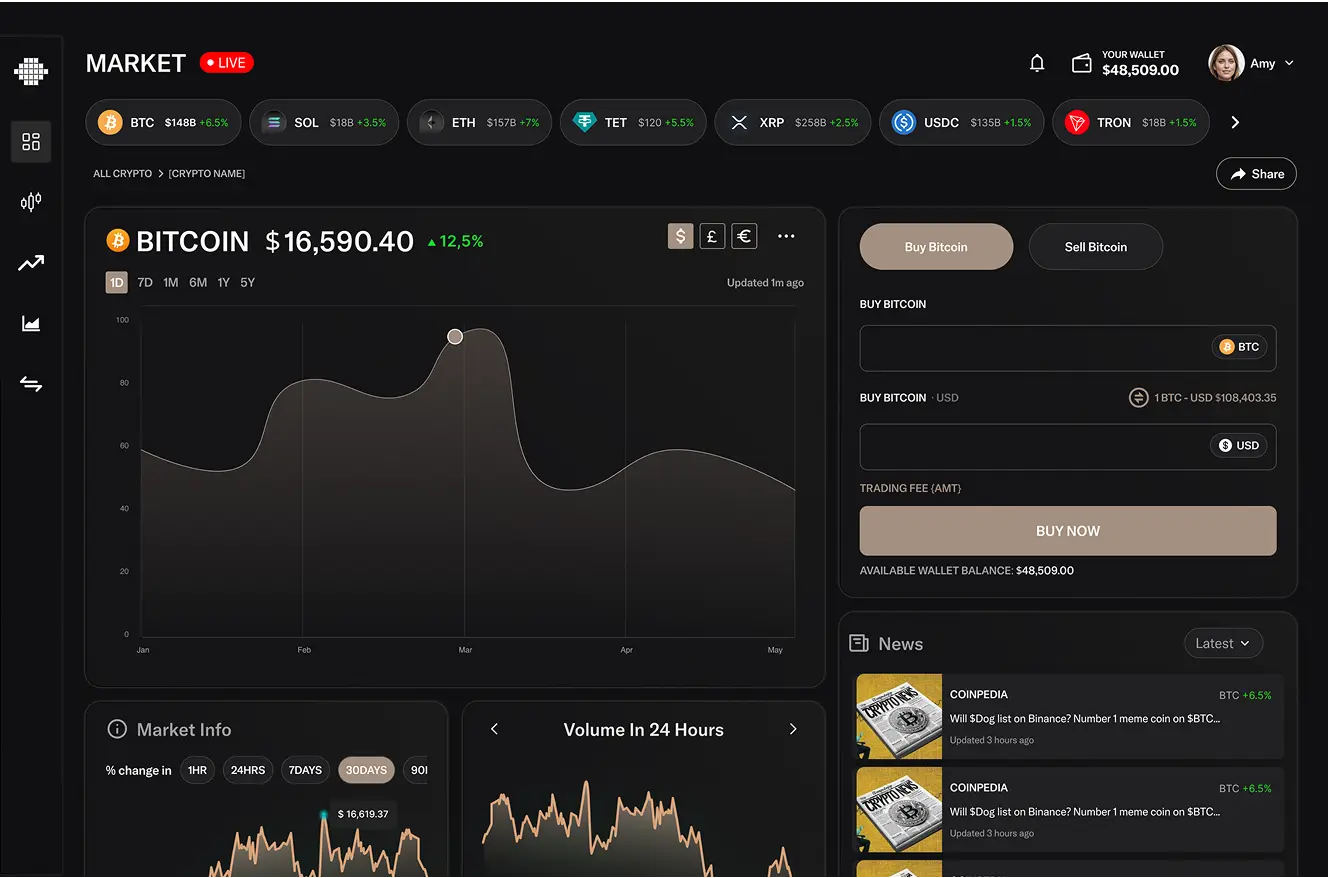Click the pixel logo at top of sidebar
Image resolution: width=1328 pixels, height=878 pixels.
coord(31,71)
